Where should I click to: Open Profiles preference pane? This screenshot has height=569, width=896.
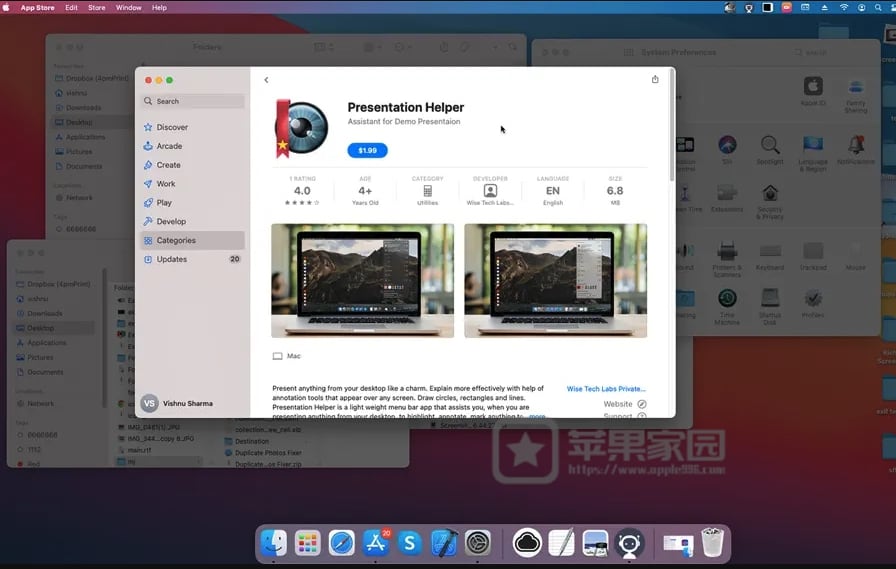pyautogui.click(x=813, y=303)
